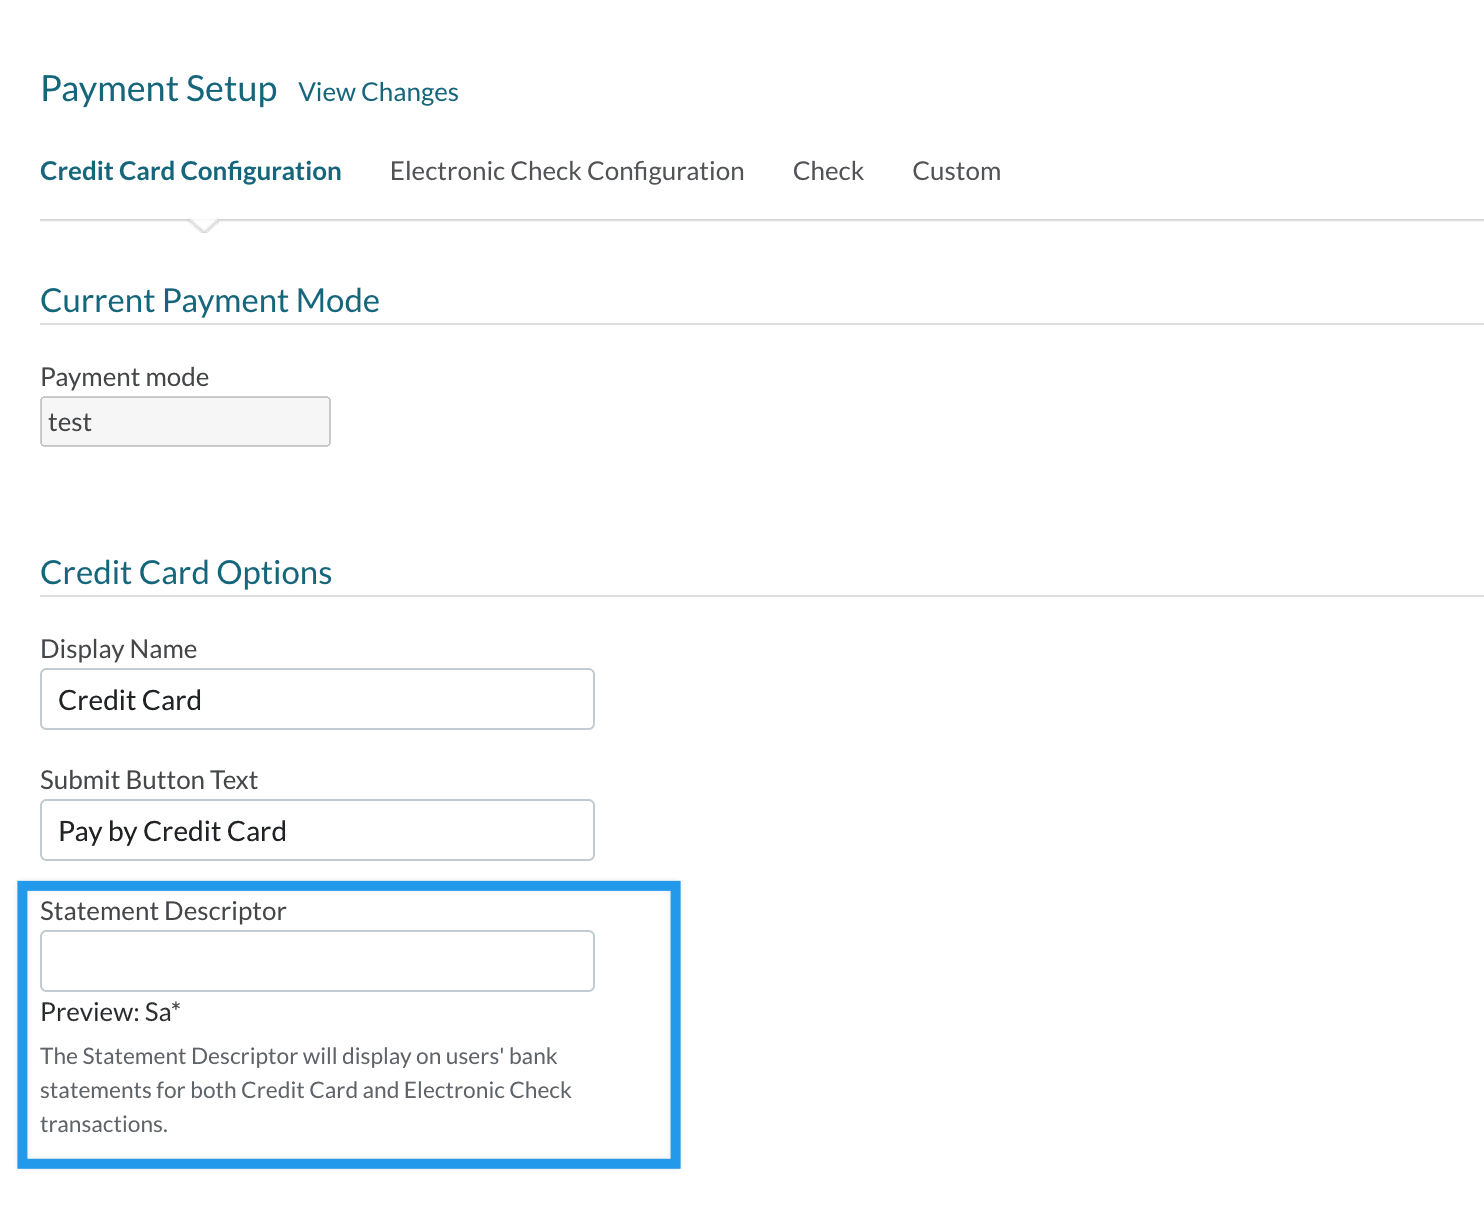This screenshot has width=1484, height=1224.
Task: Click the Payment mode field showing test
Action: click(185, 422)
